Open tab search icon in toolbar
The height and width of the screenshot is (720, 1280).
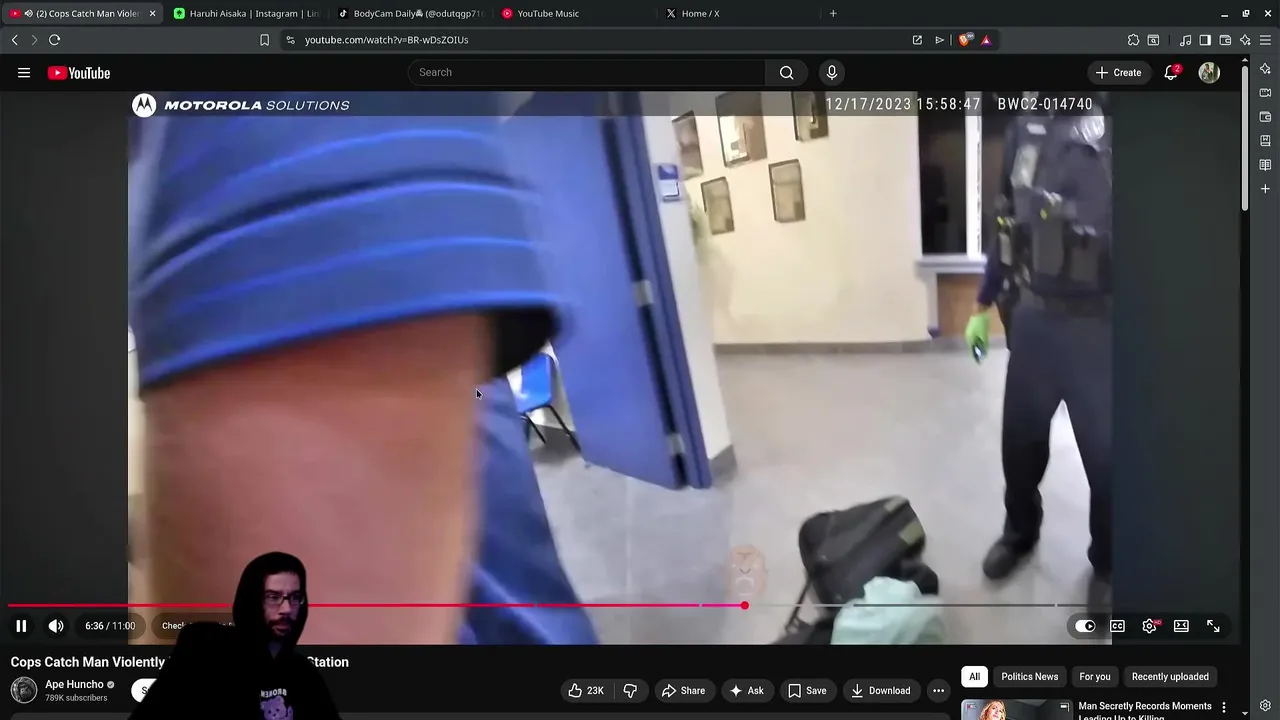click(x=1153, y=40)
